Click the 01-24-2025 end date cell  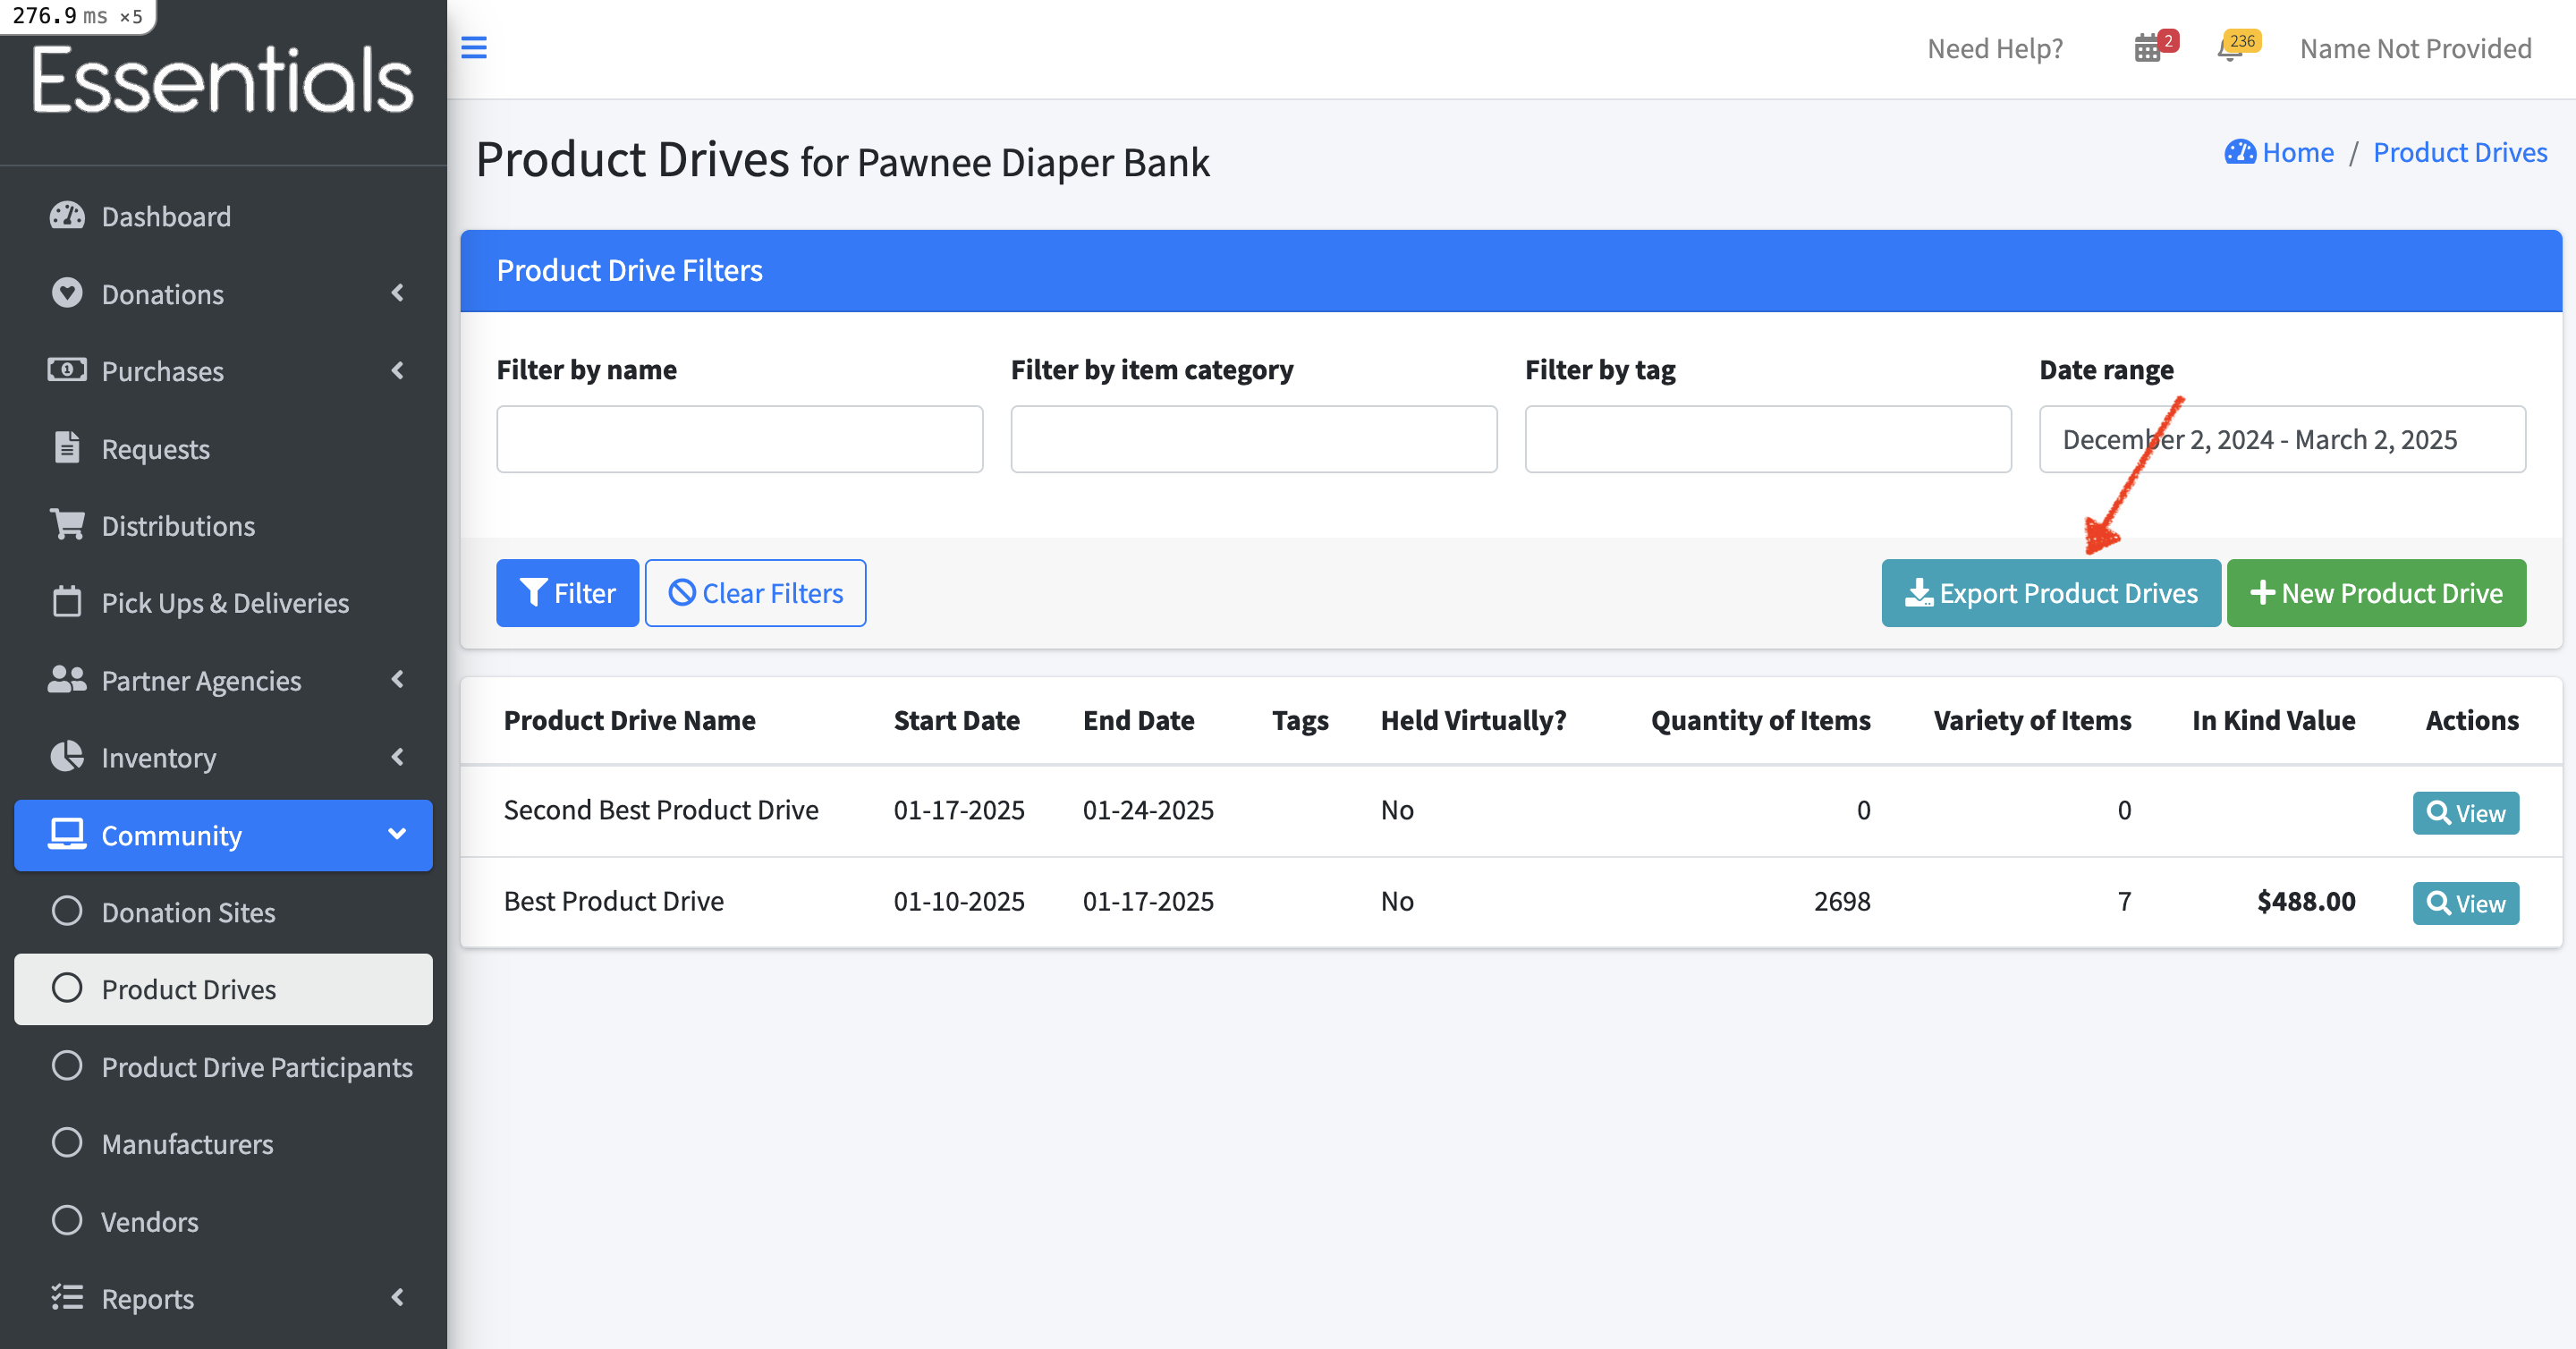(x=1148, y=810)
